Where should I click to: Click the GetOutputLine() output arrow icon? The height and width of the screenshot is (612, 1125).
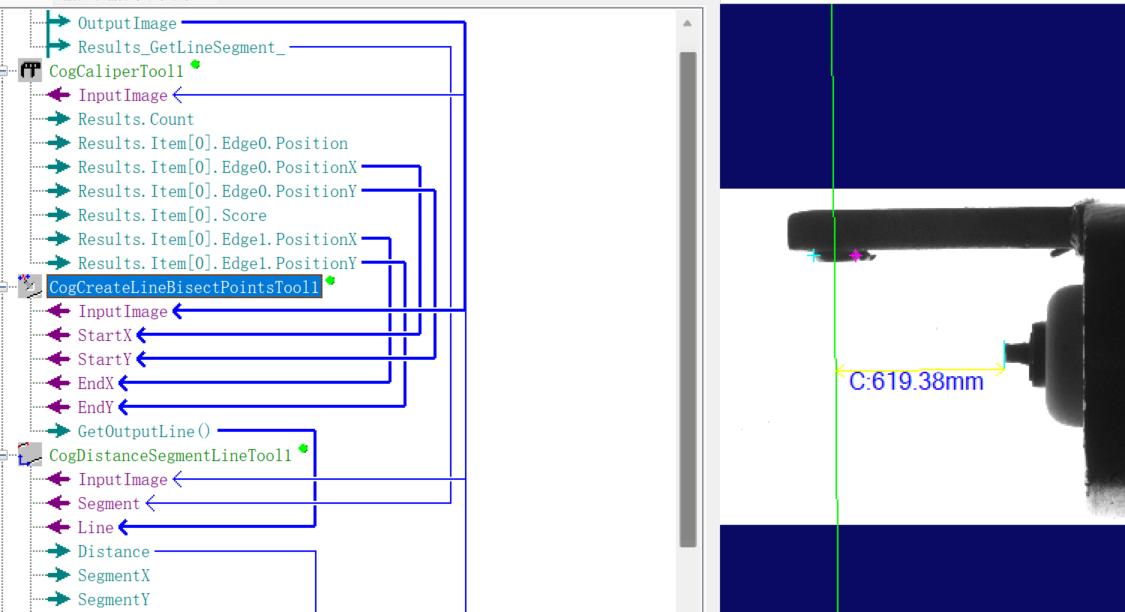(x=58, y=430)
